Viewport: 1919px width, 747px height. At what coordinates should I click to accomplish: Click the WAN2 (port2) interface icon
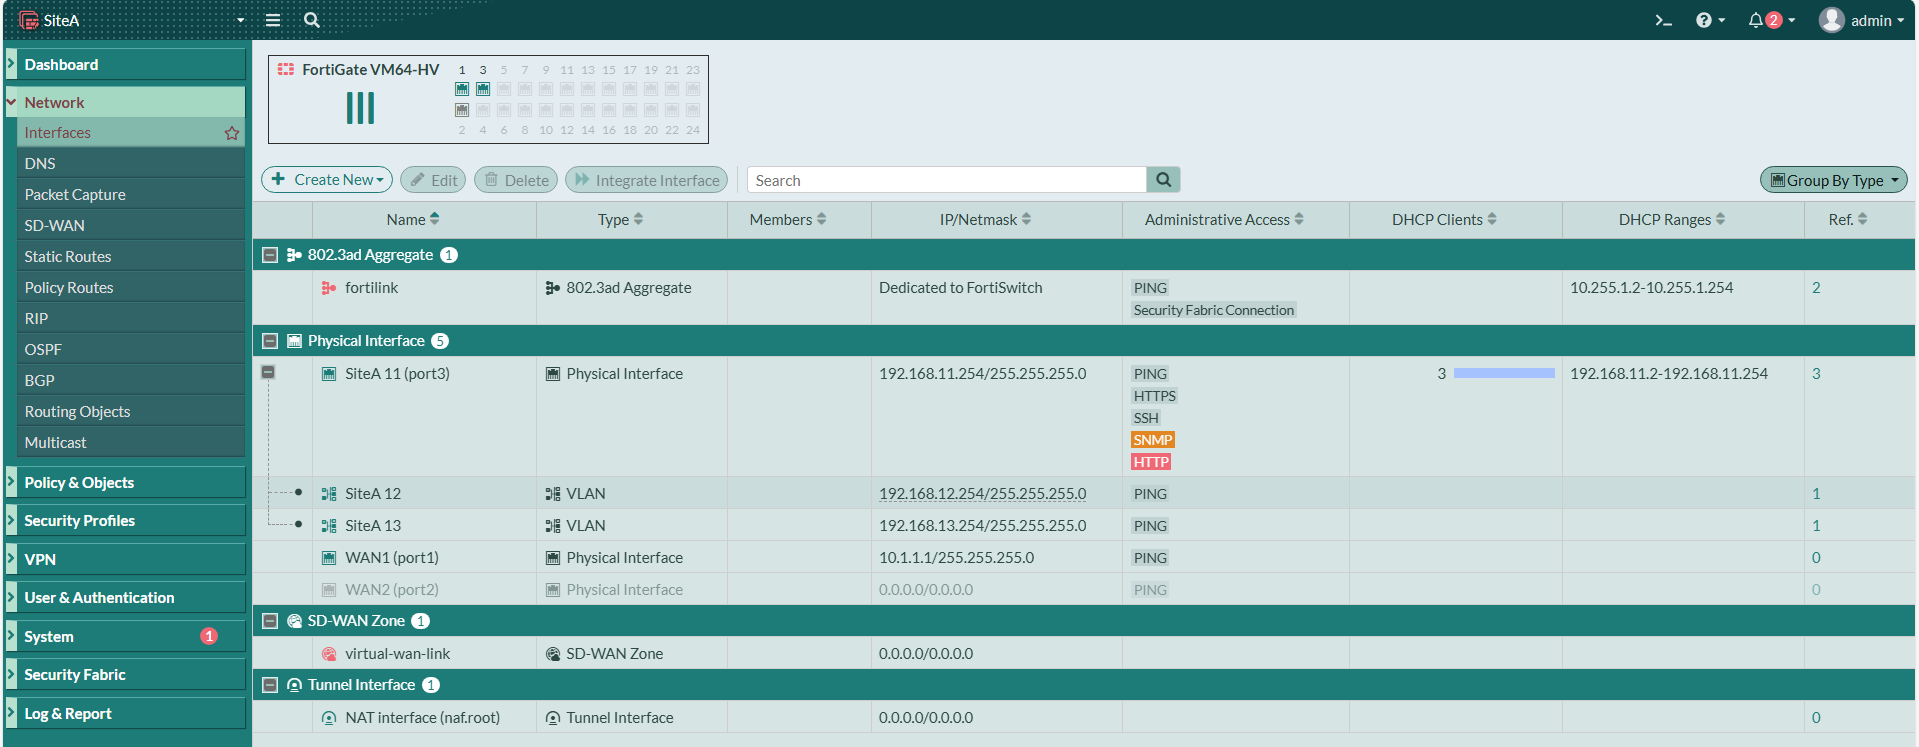[328, 590]
